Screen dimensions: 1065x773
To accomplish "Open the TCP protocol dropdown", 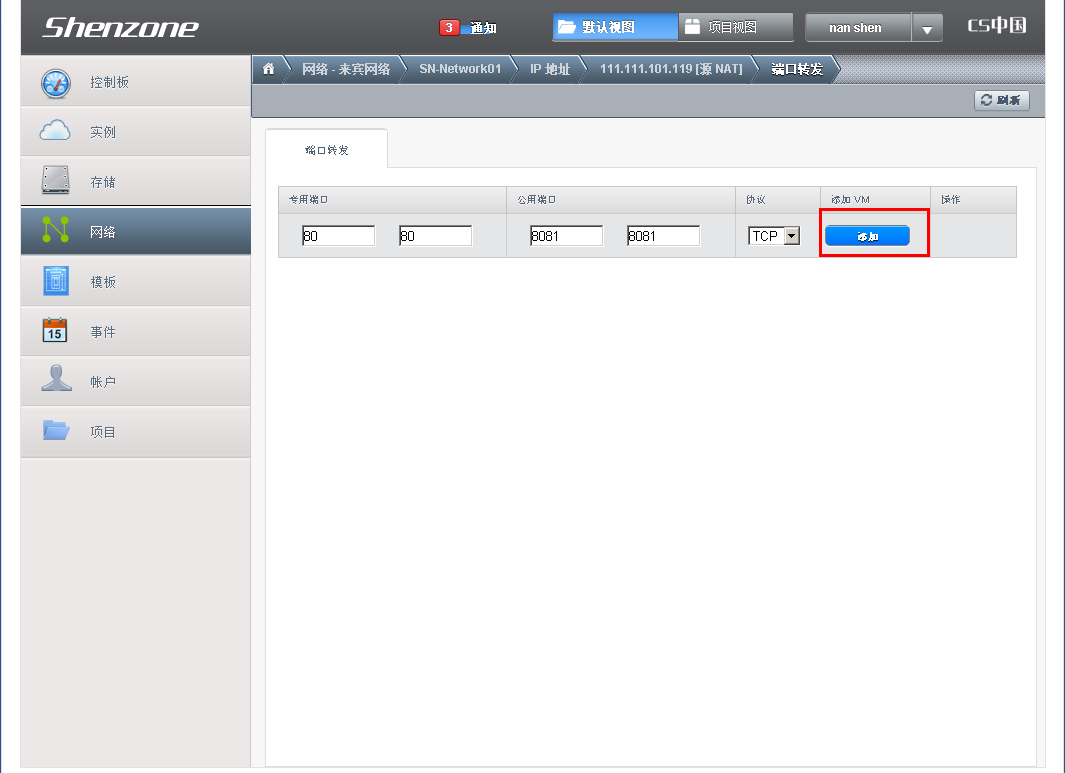I will pos(775,236).
